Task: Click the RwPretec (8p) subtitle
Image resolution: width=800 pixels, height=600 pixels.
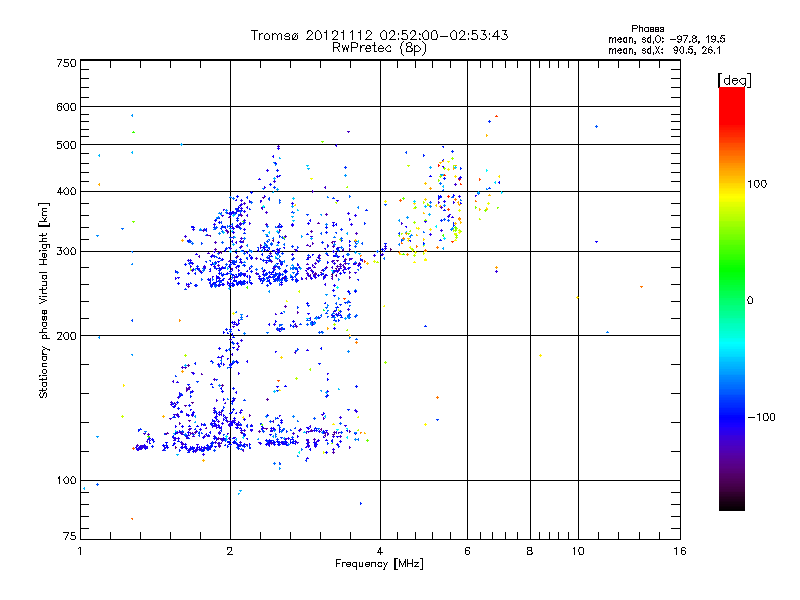Action: (x=379, y=48)
